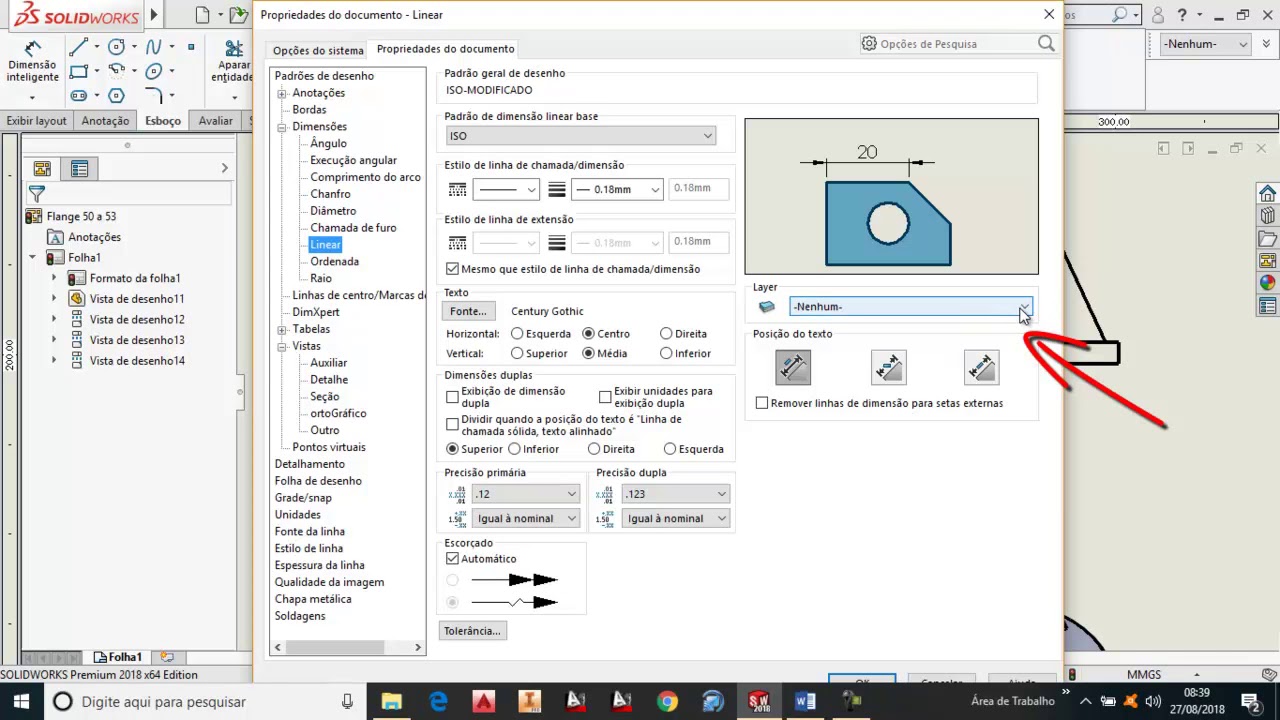The width and height of the screenshot is (1280, 720).
Task: Open the base linear dimension standard ISO dropdown
Action: 580,136
